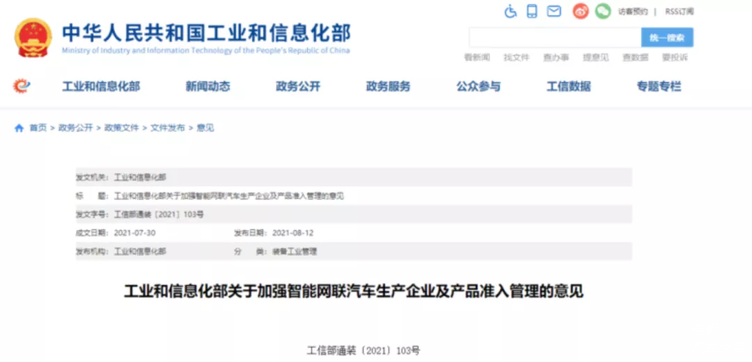Open the Weibo social icon
Viewport: 752px width, 362px height.
click(580, 11)
